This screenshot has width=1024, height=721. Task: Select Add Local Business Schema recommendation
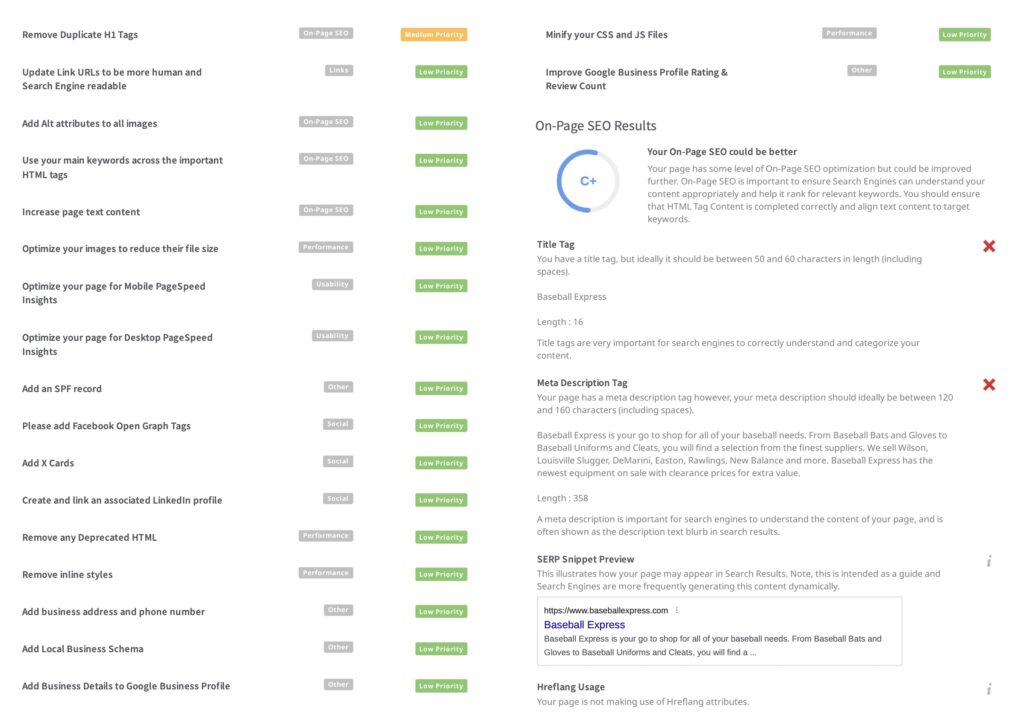[x=82, y=649]
